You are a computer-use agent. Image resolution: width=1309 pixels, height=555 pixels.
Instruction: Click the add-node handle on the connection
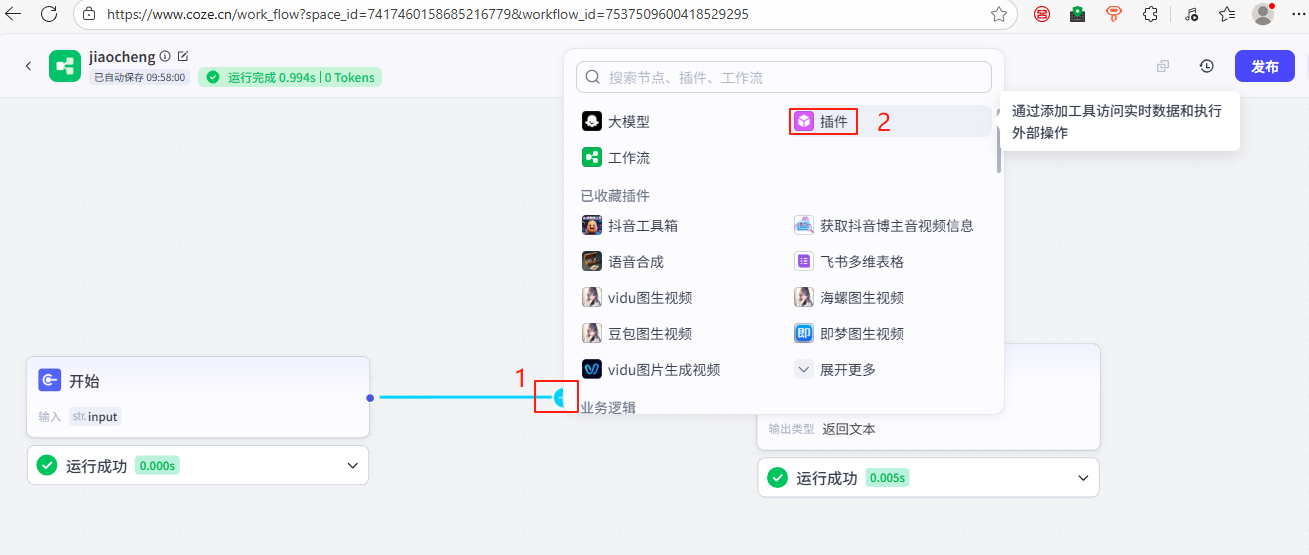point(560,397)
